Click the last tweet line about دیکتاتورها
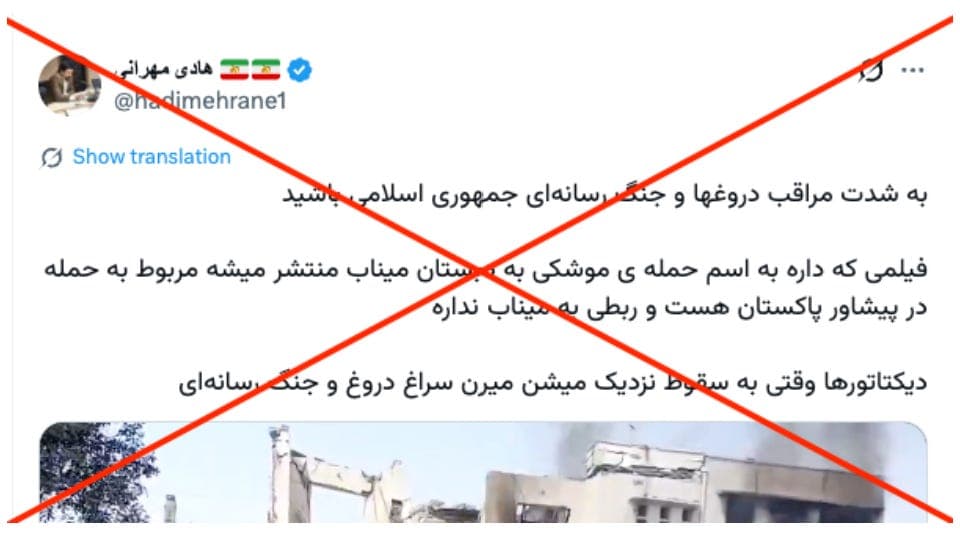The image size is (960, 536). (553, 383)
